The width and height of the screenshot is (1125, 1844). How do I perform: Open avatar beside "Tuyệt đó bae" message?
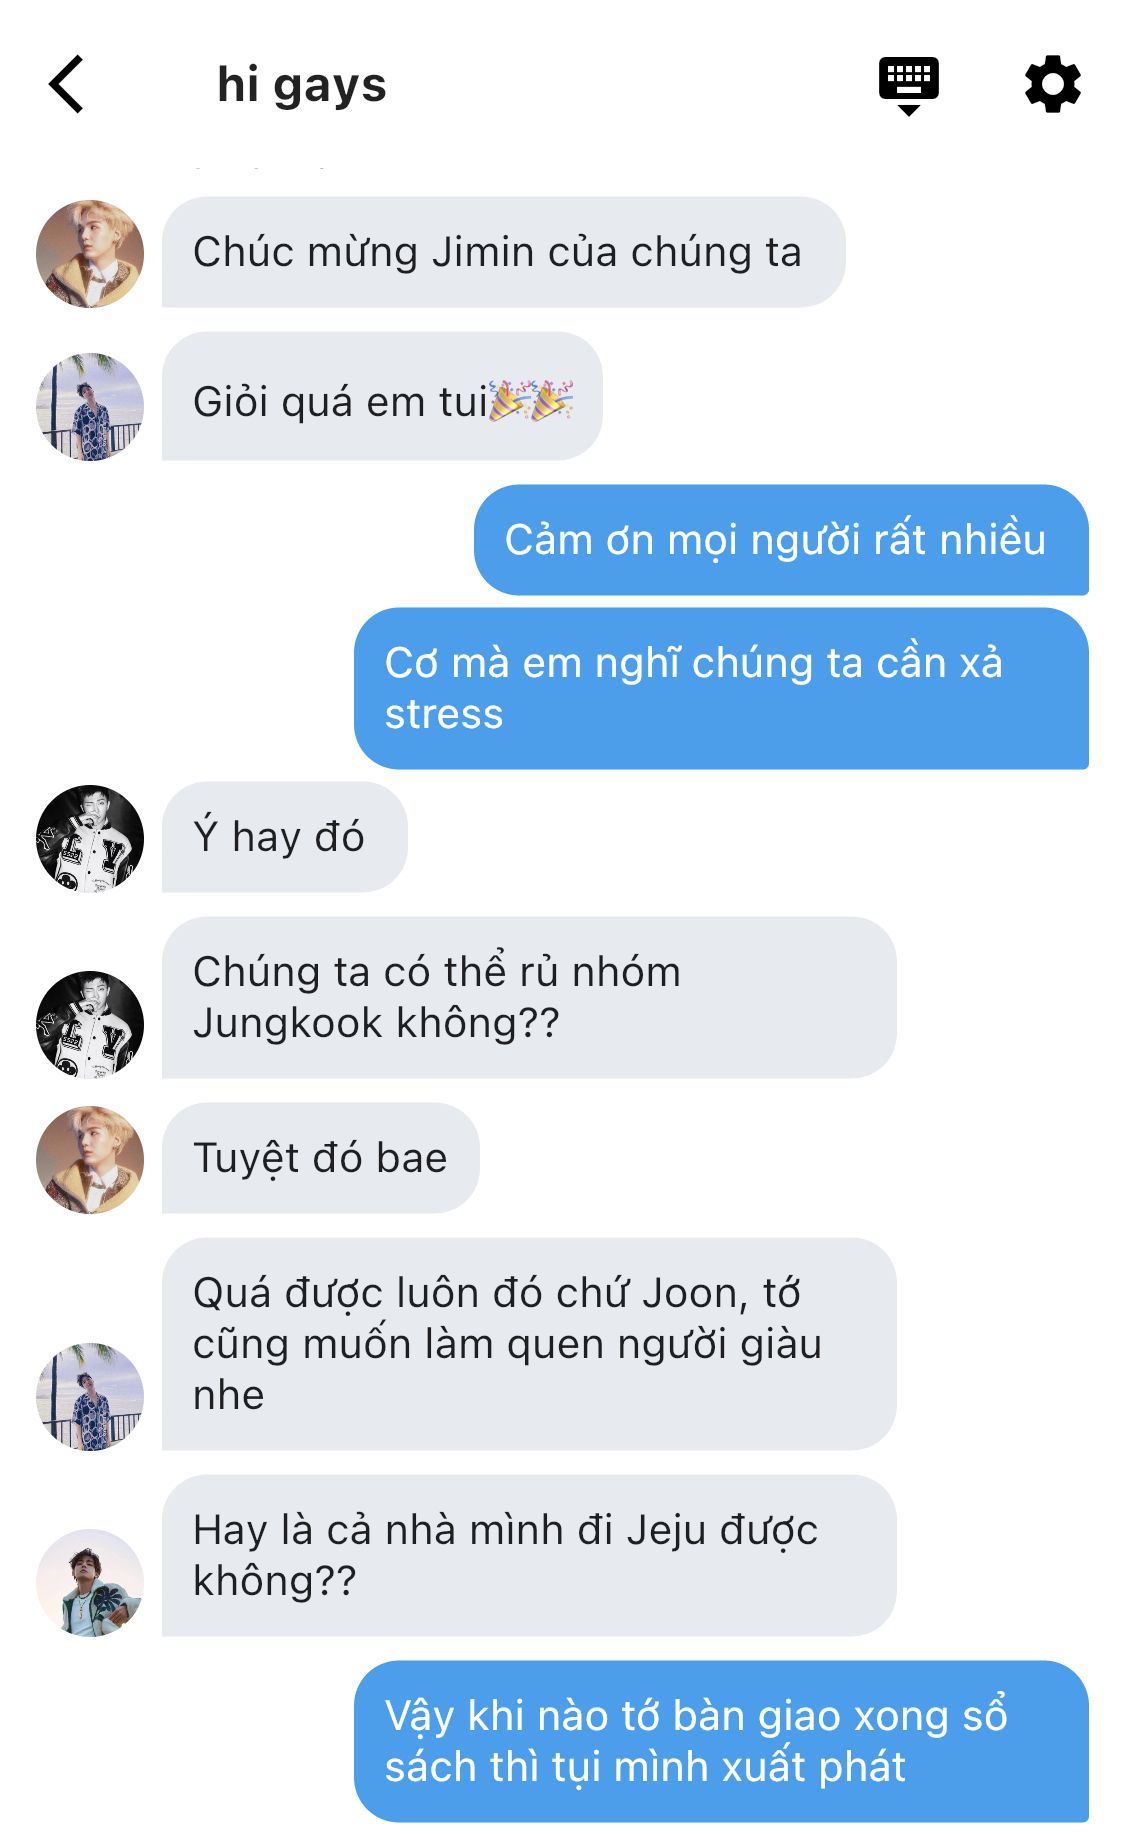click(x=90, y=1159)
